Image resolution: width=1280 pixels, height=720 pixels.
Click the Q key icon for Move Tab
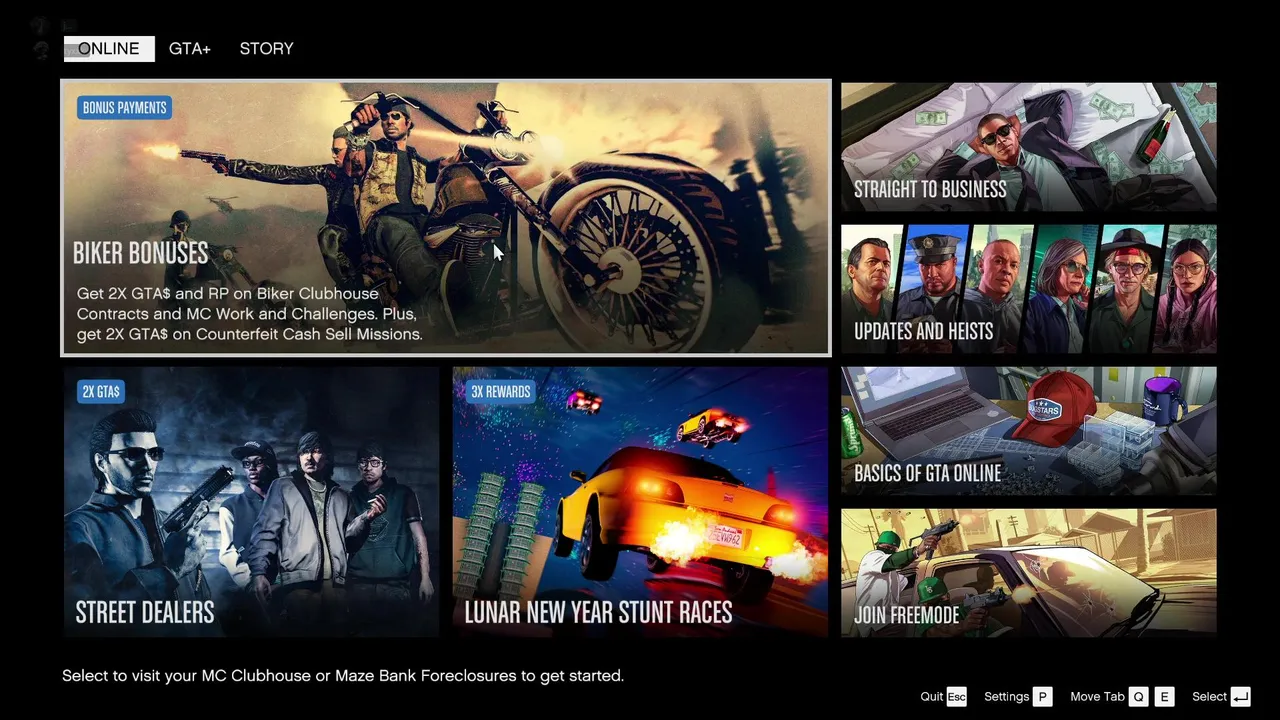(1139, 697)
